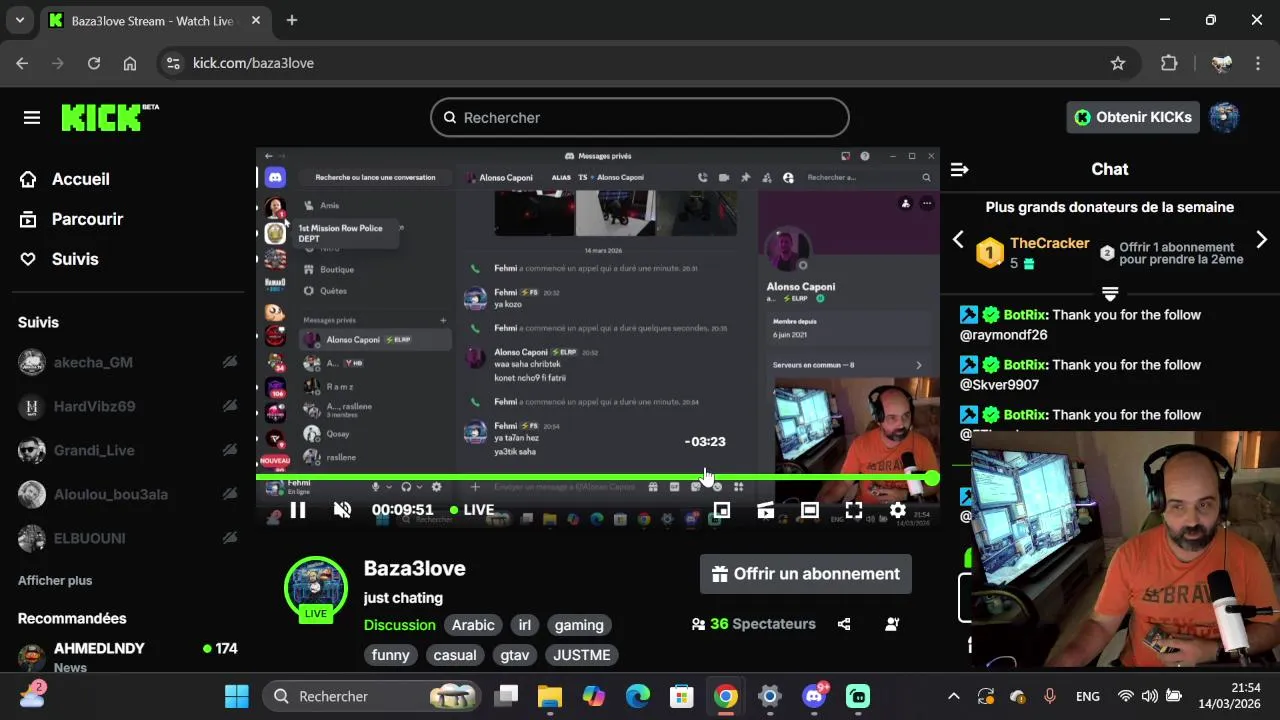Open AHMEDLNDY recommended channel
The height and width of the screenshot is (720, 1280).
(x=128, y=656)
